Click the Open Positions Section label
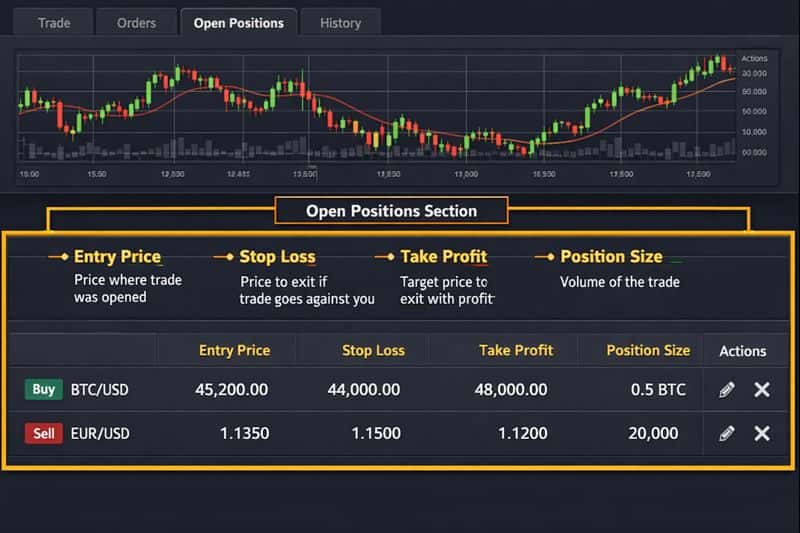Screen dimensions: 800x533 pyautogui.click(x=391, y=211)
